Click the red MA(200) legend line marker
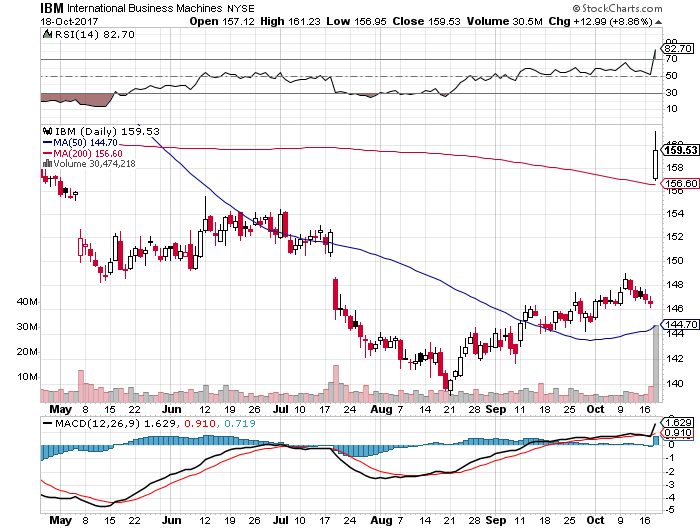 point(46,152)
